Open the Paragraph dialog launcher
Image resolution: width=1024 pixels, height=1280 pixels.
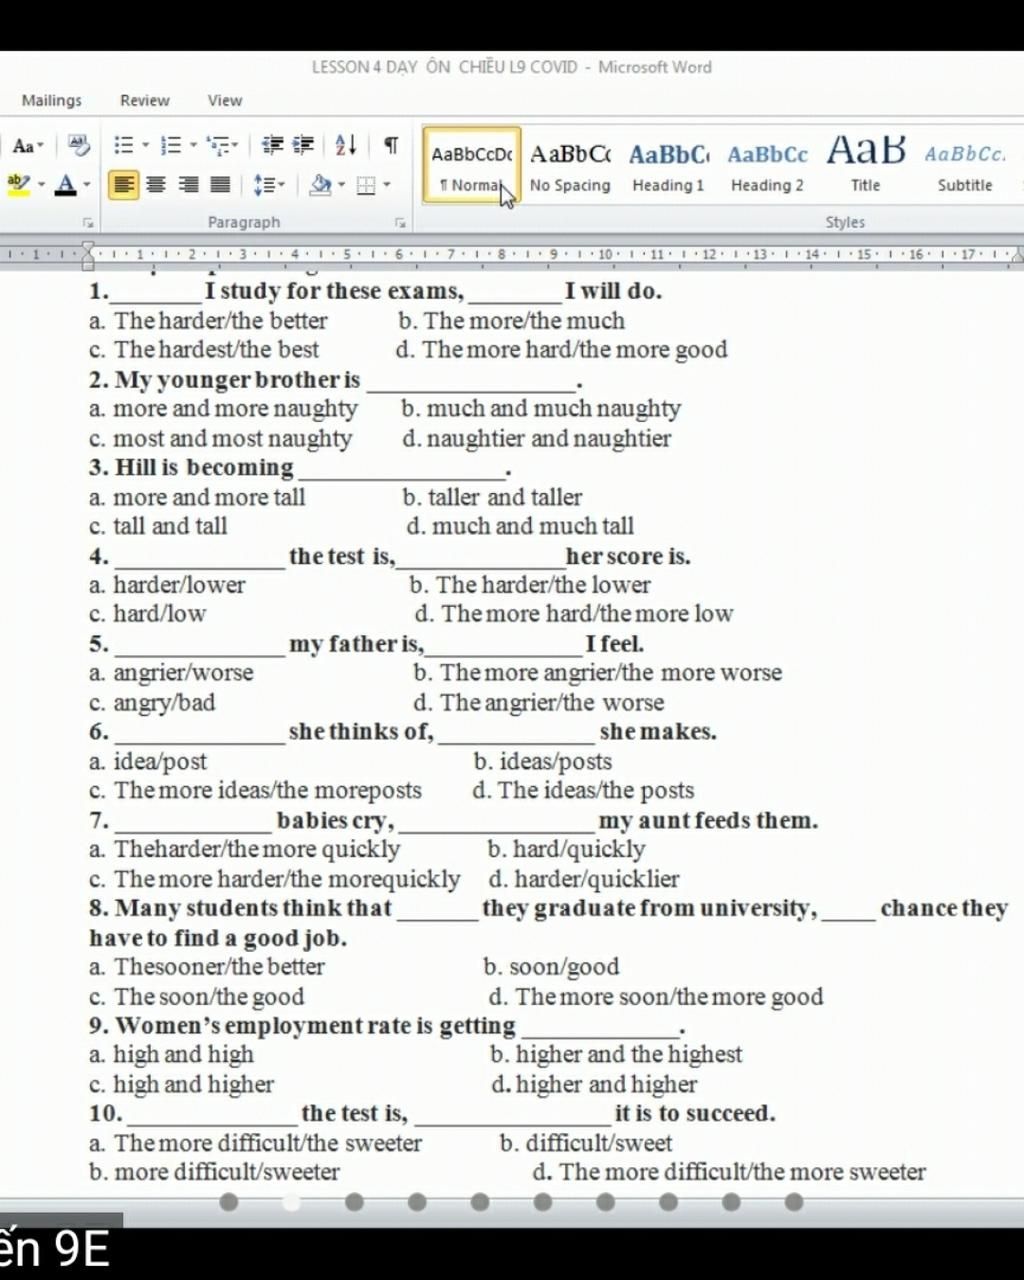pos(400,223)
